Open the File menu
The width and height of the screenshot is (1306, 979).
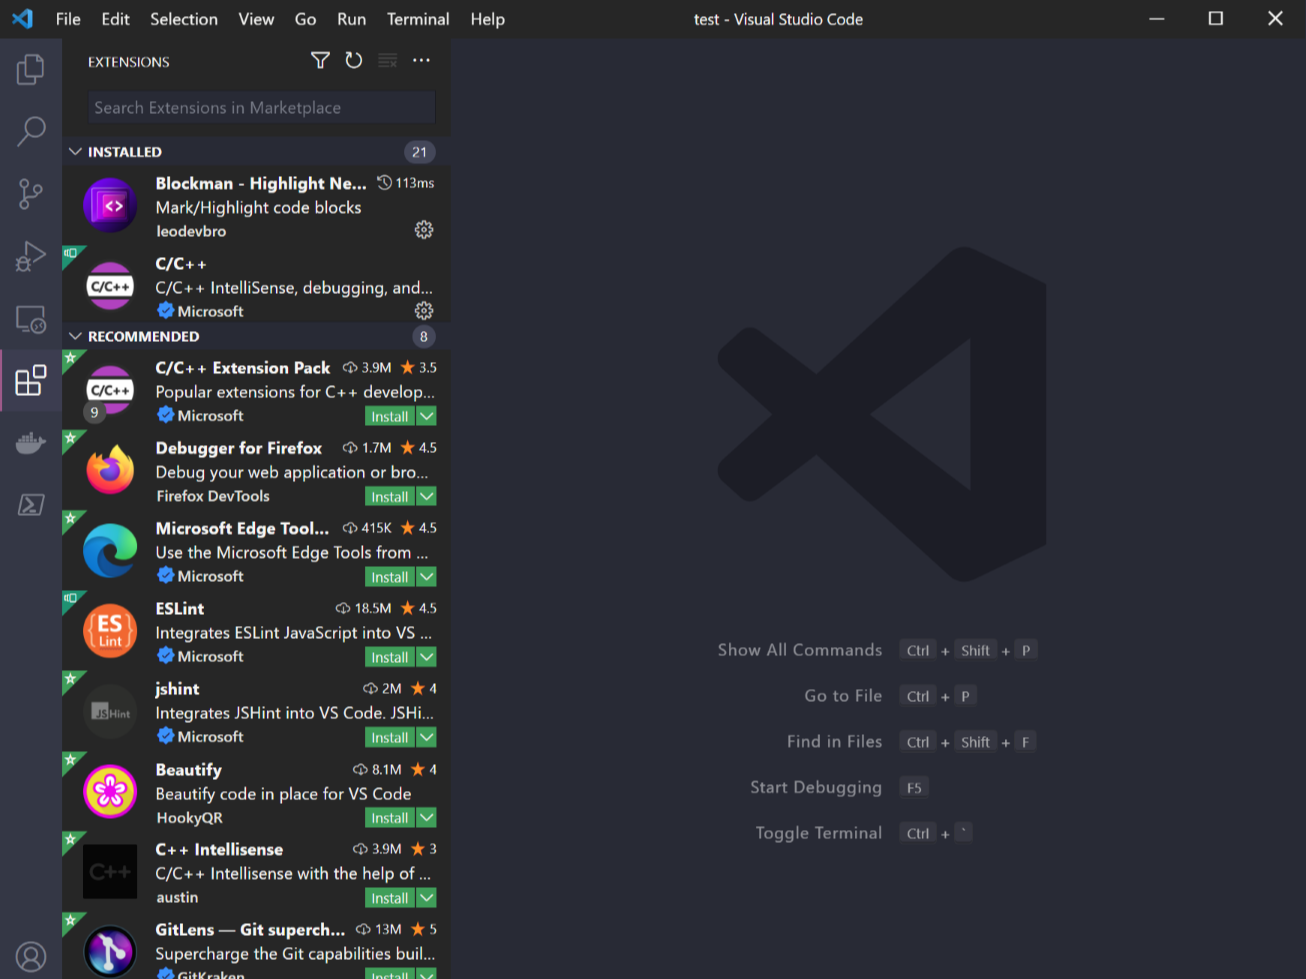pos(68,19)
